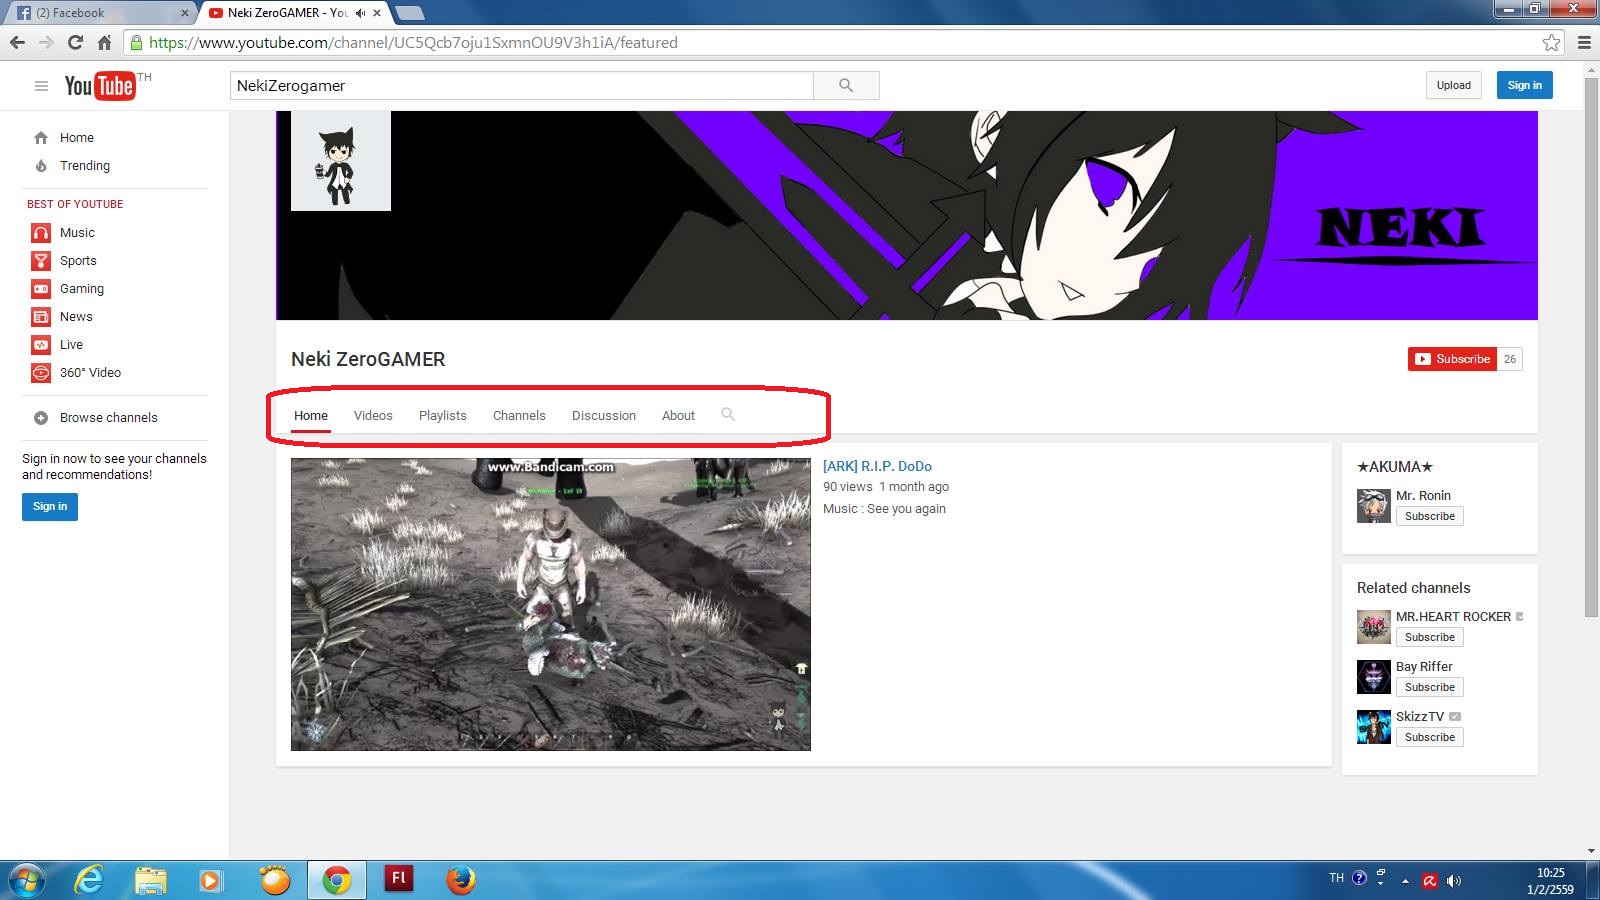Play the ARK featured video thumbnail
This screenshot has width=1600, height=900.
551,604
